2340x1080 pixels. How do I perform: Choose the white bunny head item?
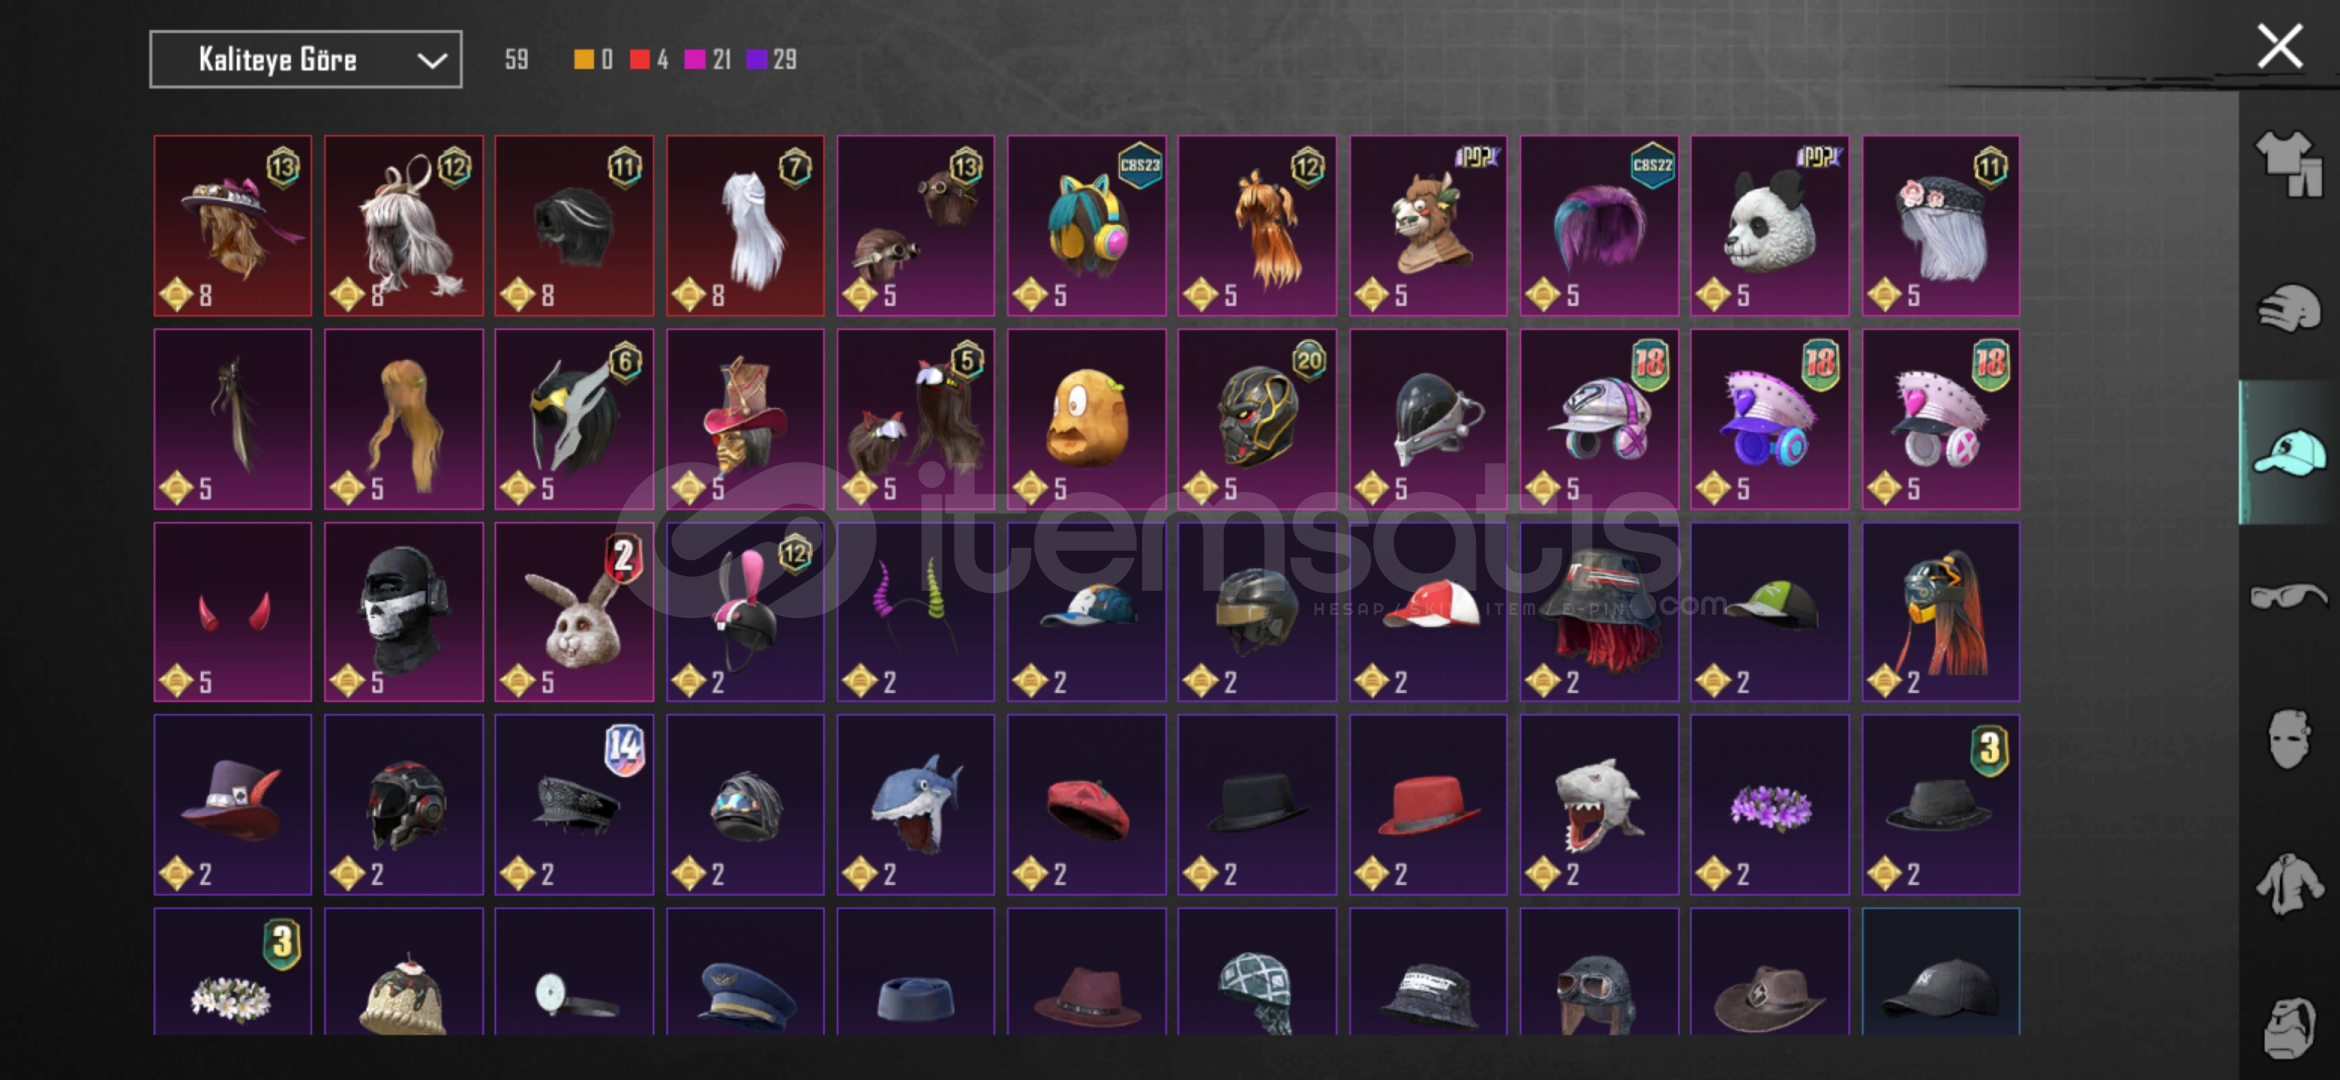[x=574, y=612]
